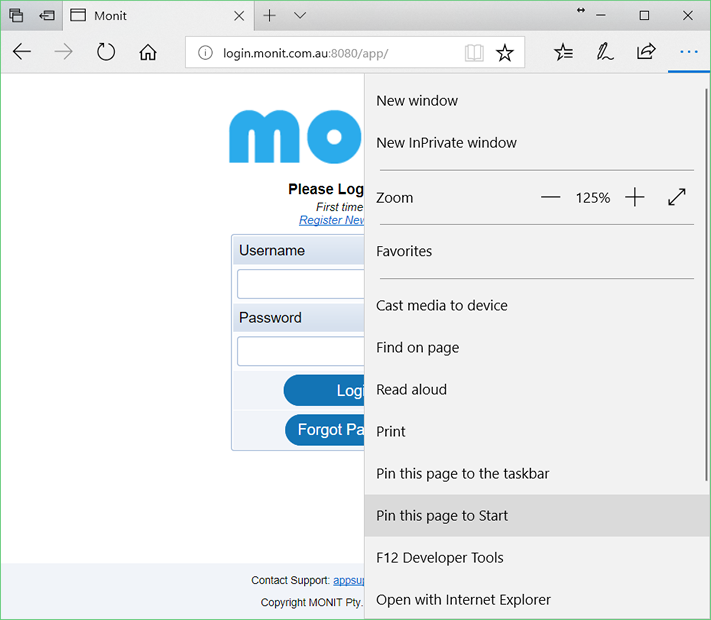
Task: Go to the Home page icon
Action: pyautogui.click(x=148, y=52)
